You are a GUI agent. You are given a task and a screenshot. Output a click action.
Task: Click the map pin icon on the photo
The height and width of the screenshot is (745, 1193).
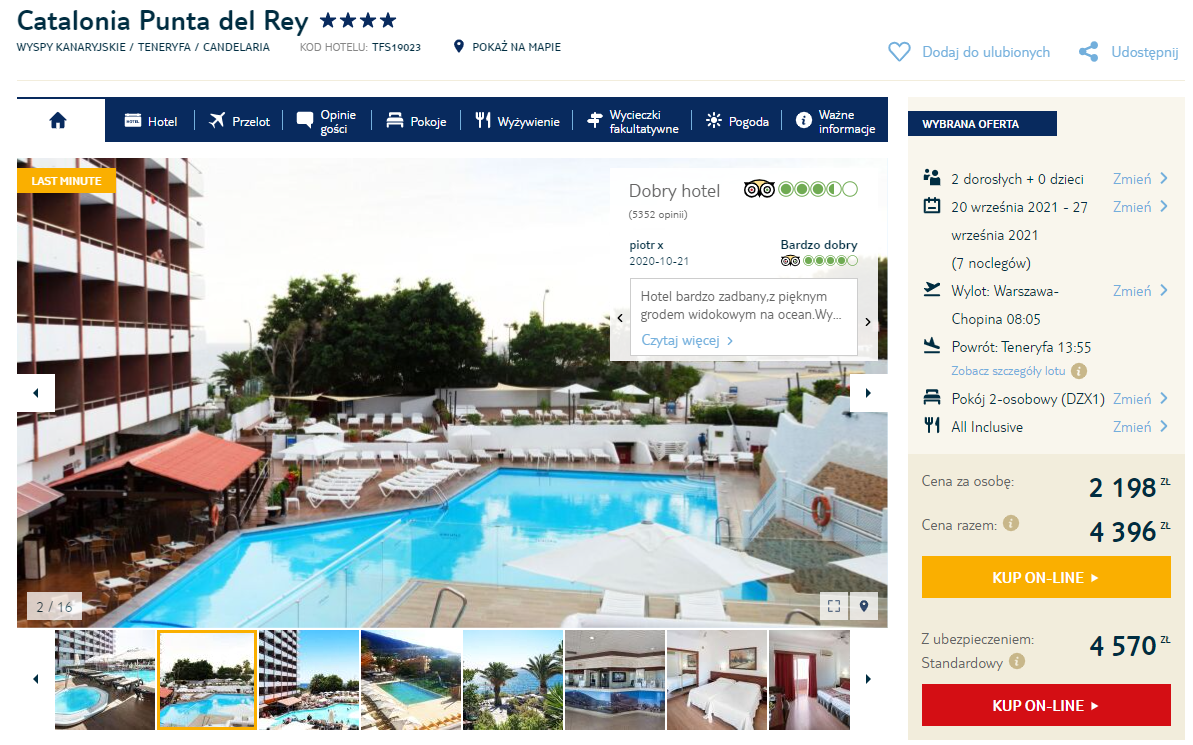pyautogui.click(x=864, y=606)
